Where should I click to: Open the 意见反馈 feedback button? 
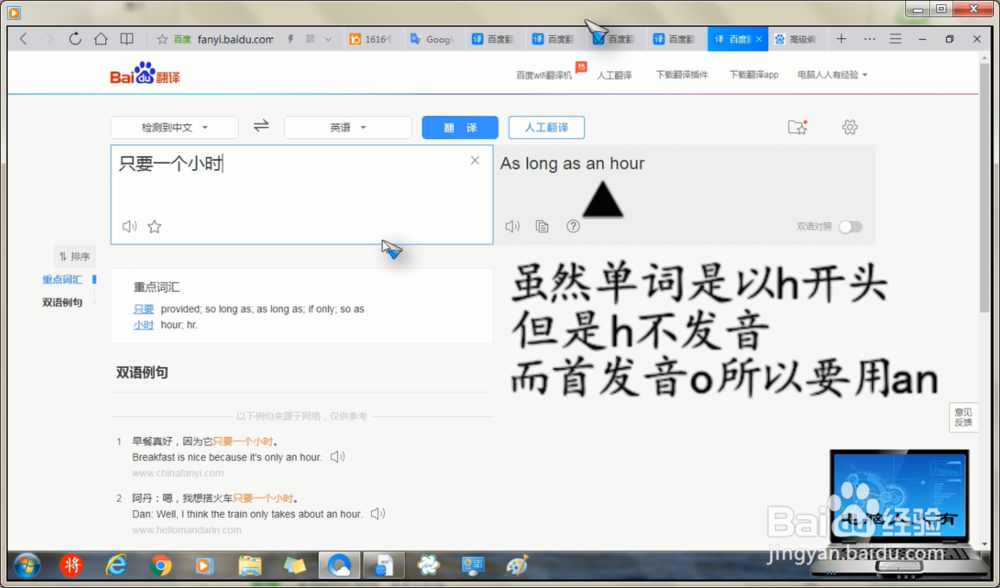click(963, 418)
